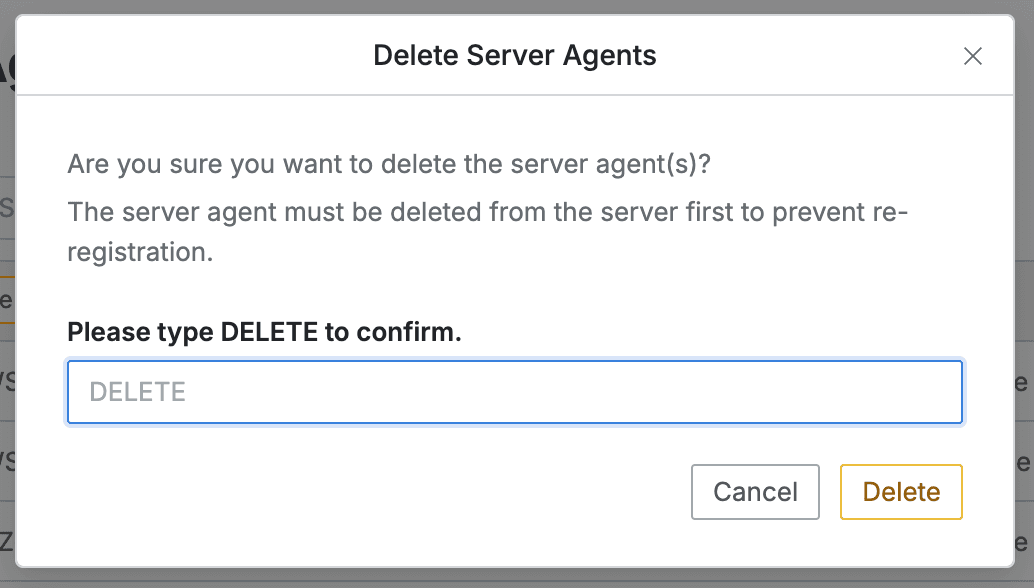Confirm server agent removal with Delete

(x=901, y=492)
